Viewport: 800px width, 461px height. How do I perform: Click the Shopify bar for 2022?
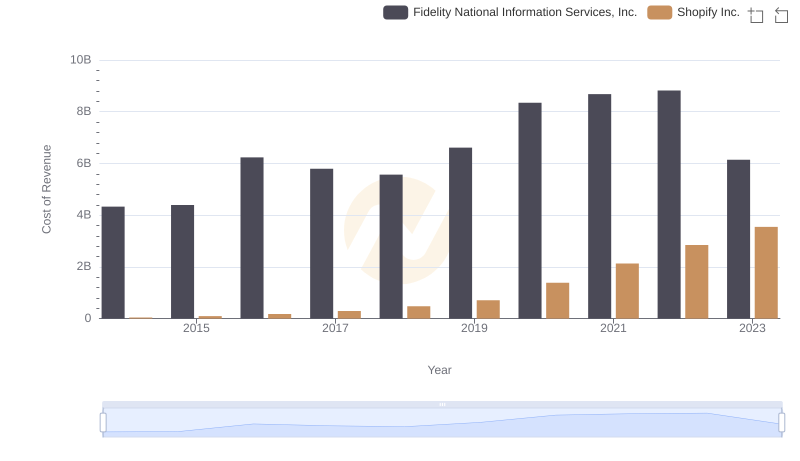697,282
